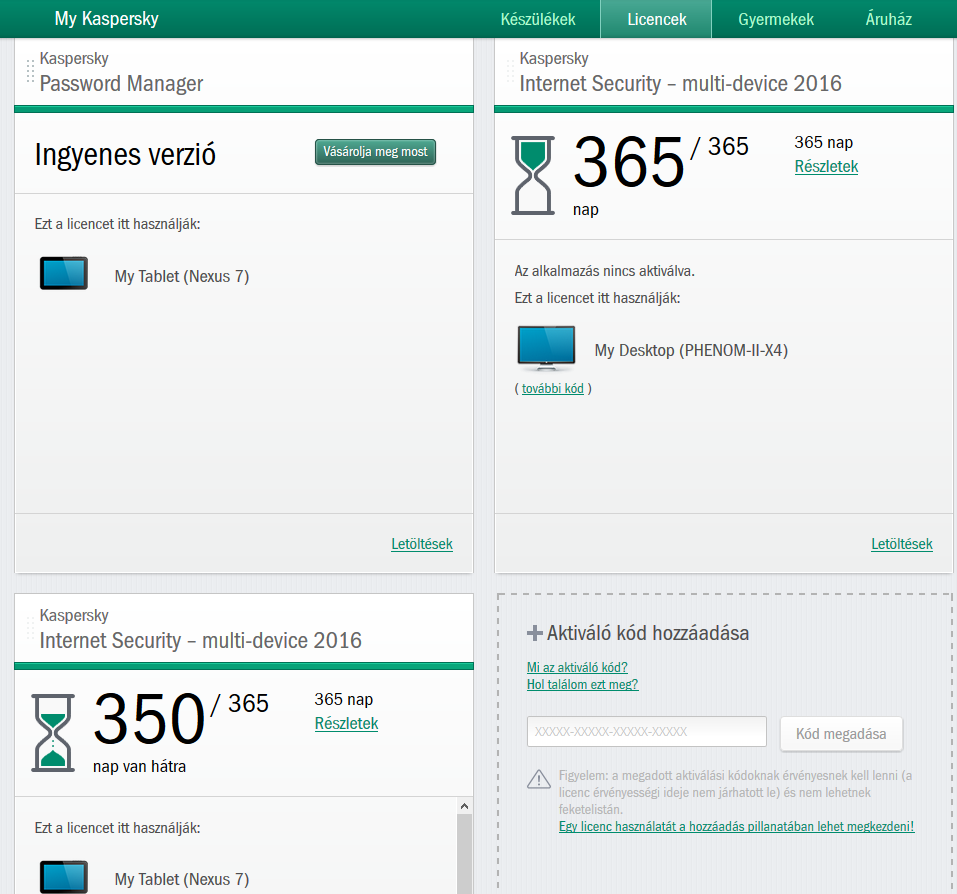Click the warning triangle icon near Figyelem
Viewport: 957px width, 894px height.
click(x=538, y=779)
